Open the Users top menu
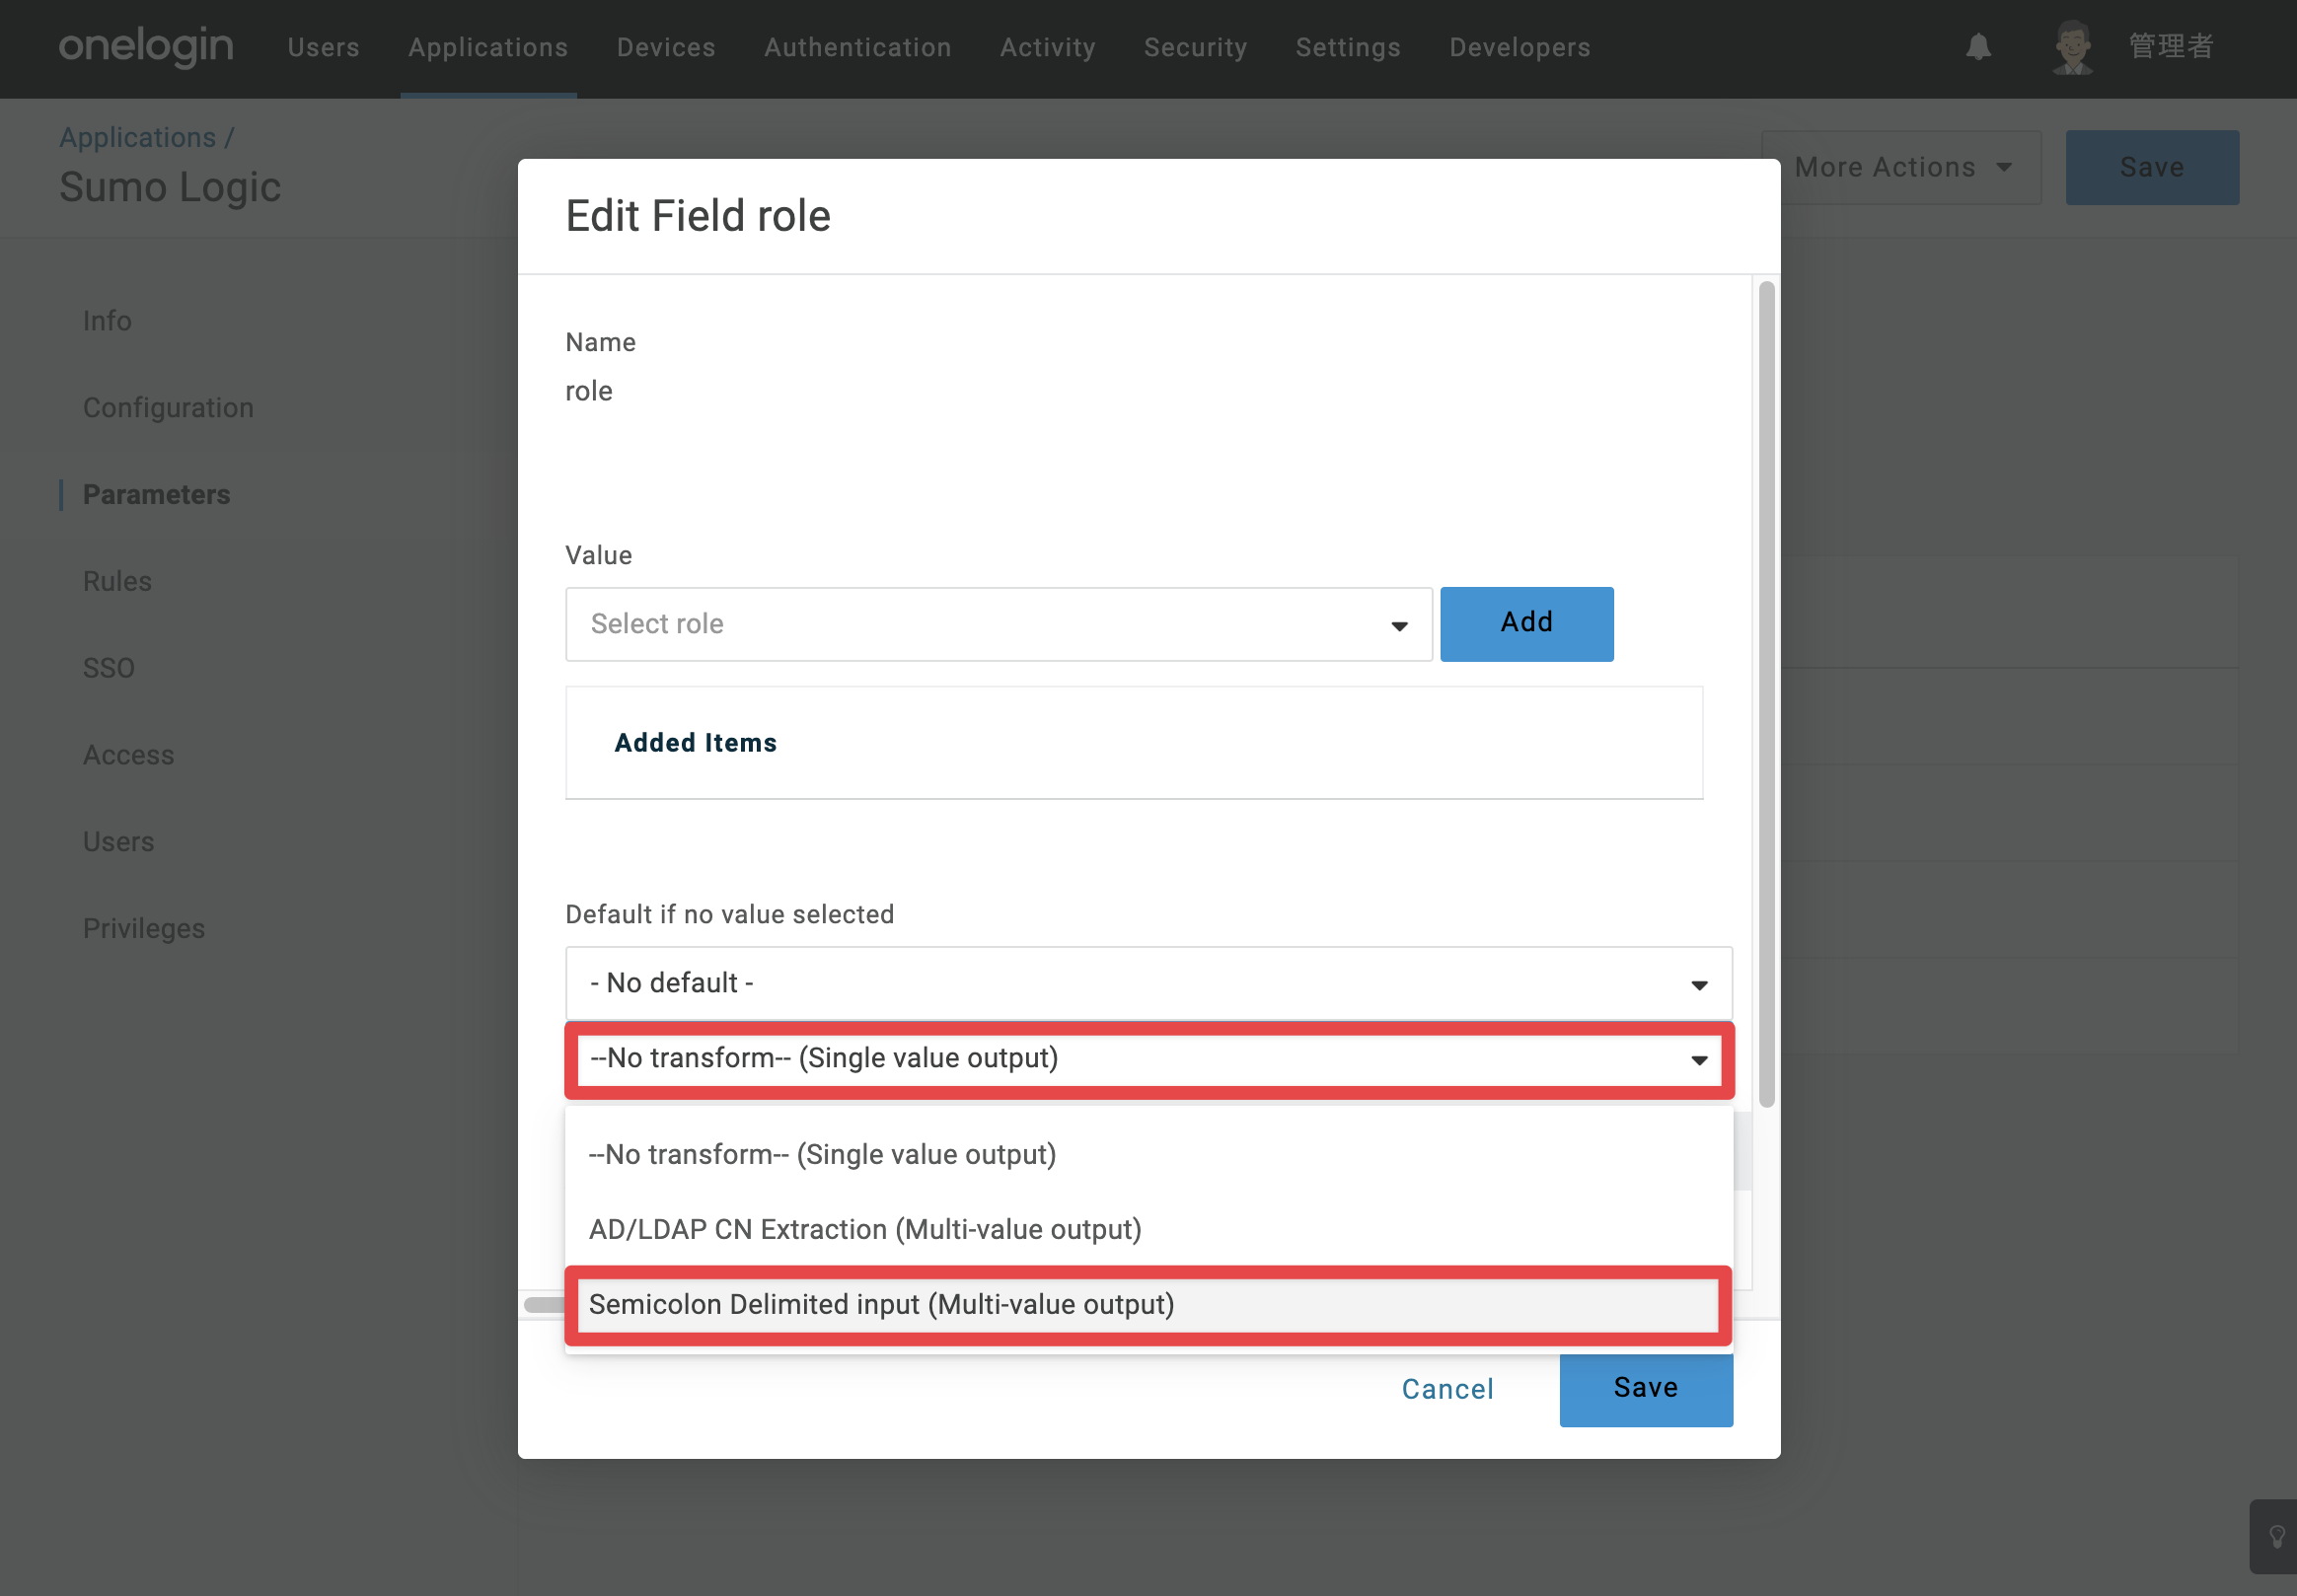 pyautogui.click(x=323, y=47)
